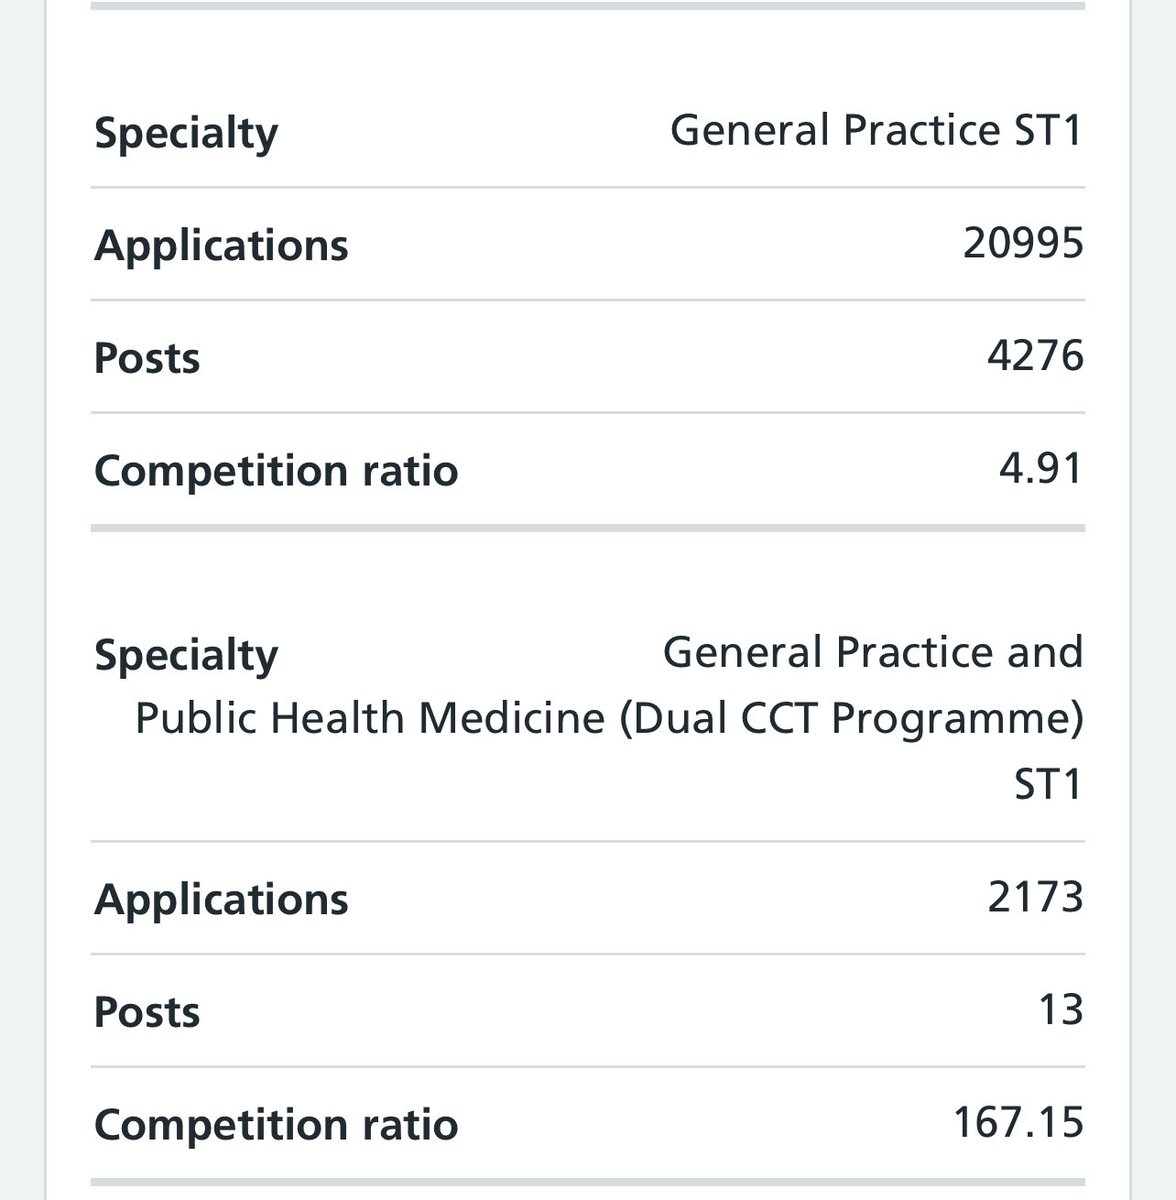This screenshot has height=1200, width=1176.
Task: Select the second Competition ratio label
Action: click(276, 1125)
